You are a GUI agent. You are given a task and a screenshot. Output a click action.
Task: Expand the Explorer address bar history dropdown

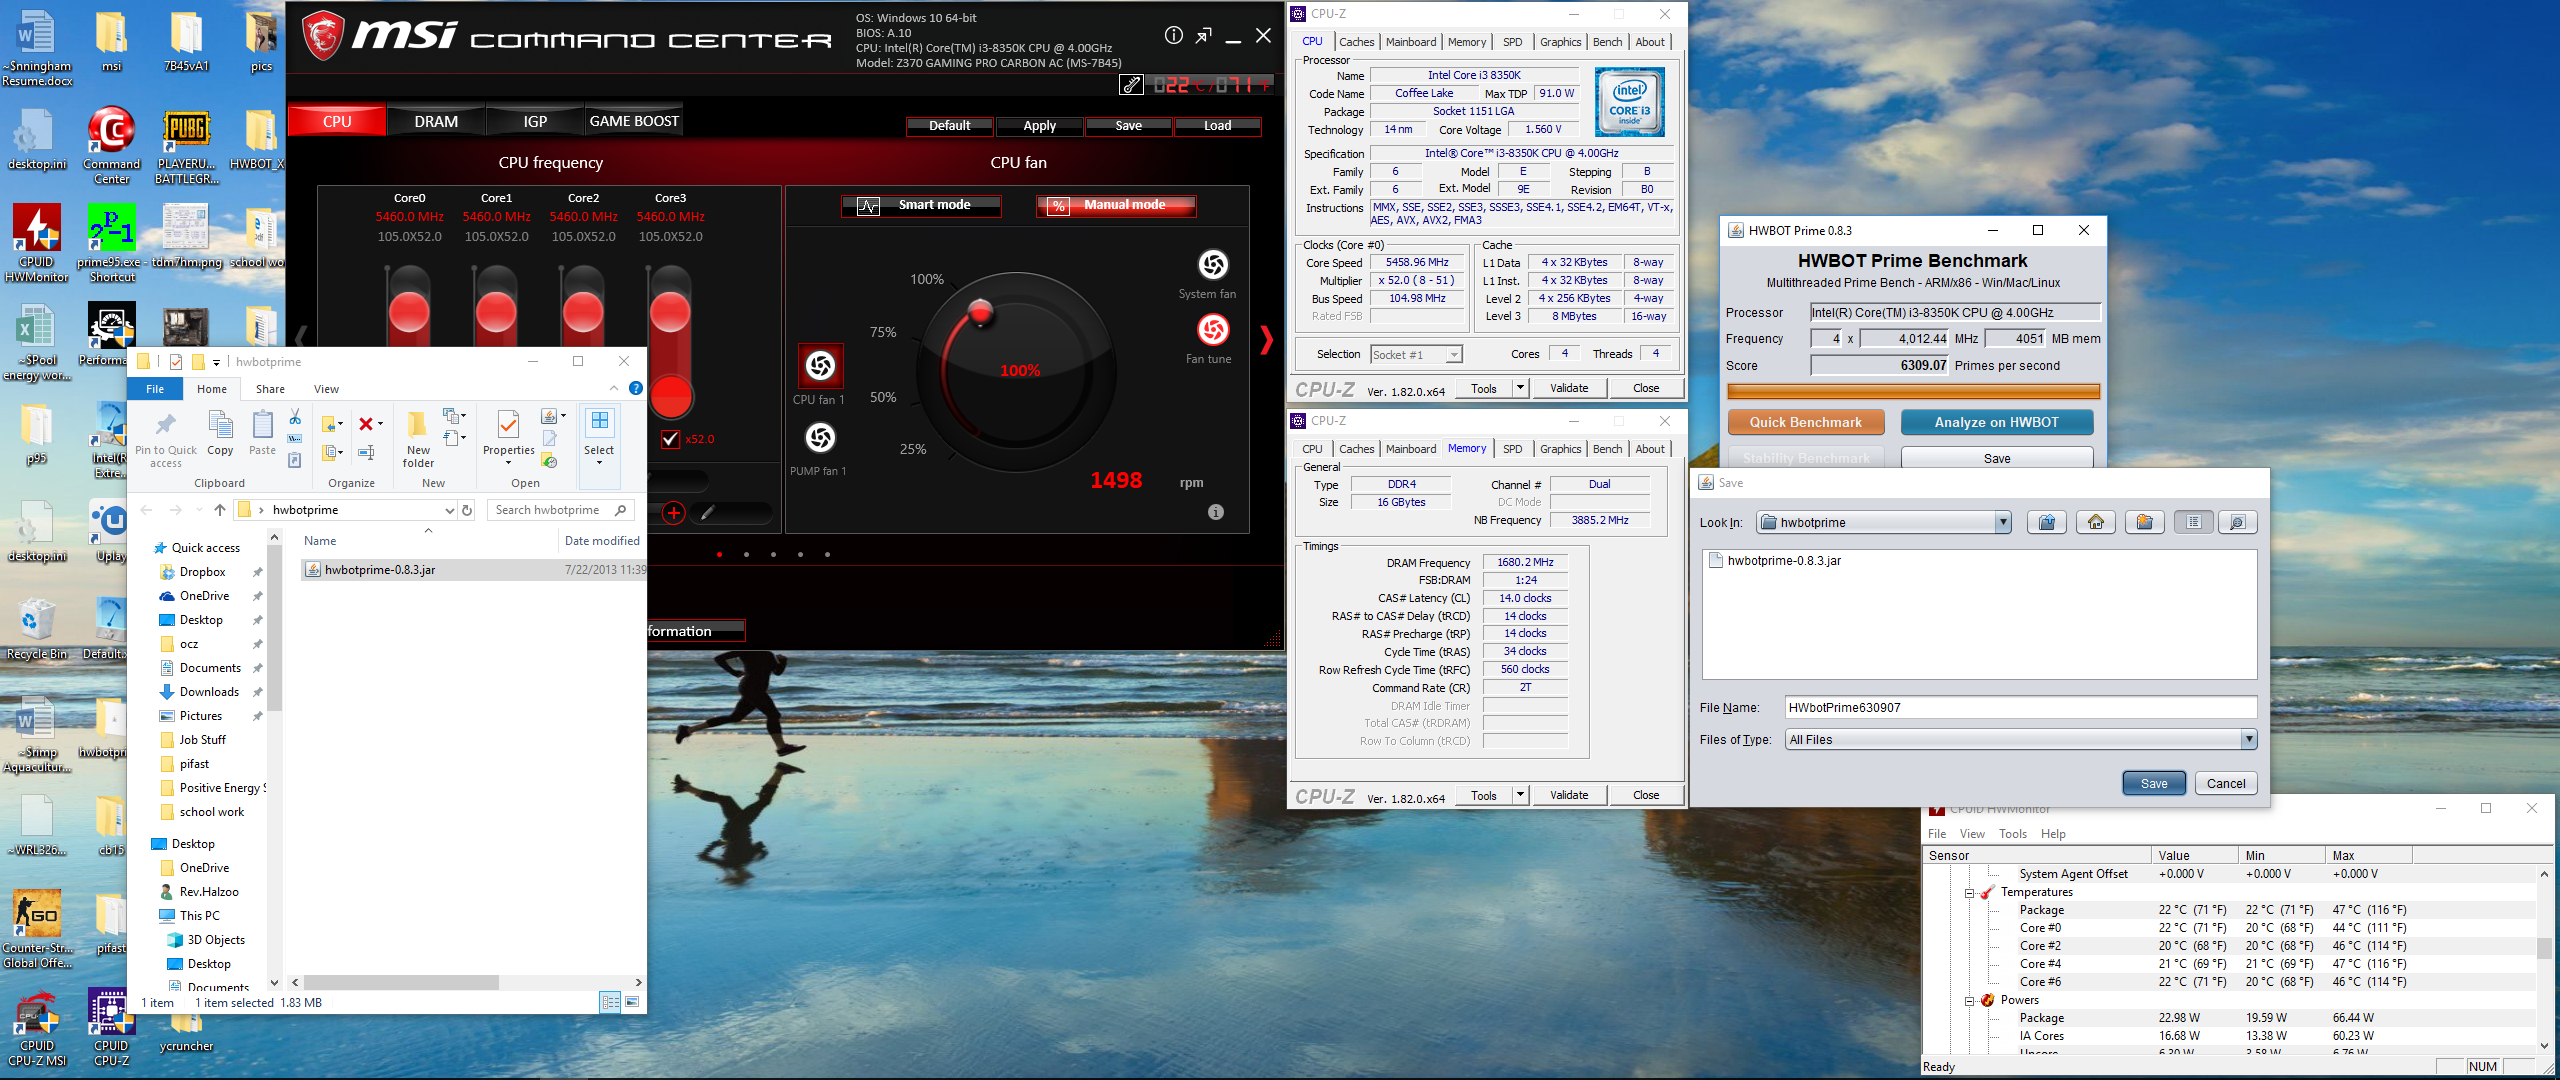click(449, 510)
